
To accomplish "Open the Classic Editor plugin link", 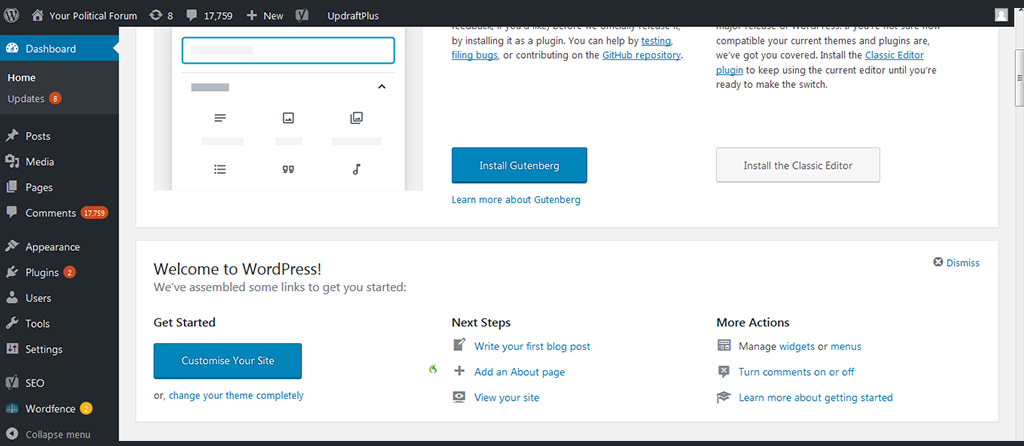I will (894, 55).
